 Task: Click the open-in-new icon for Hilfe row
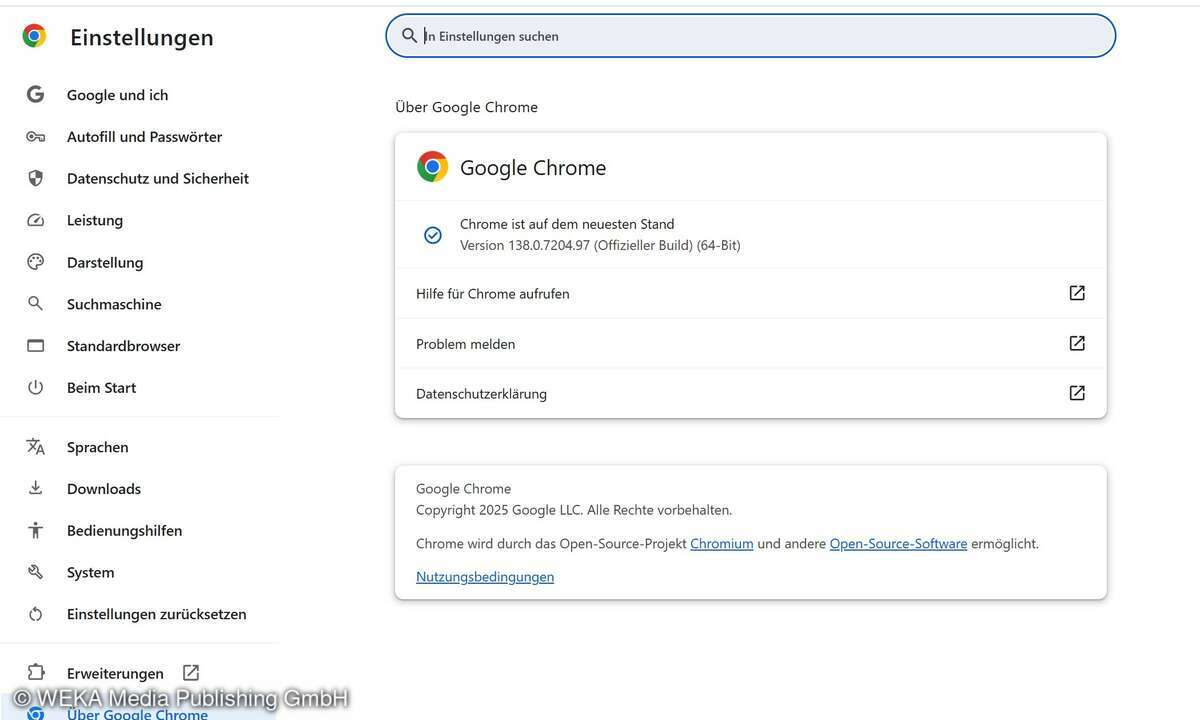(x=1077, y=293)
